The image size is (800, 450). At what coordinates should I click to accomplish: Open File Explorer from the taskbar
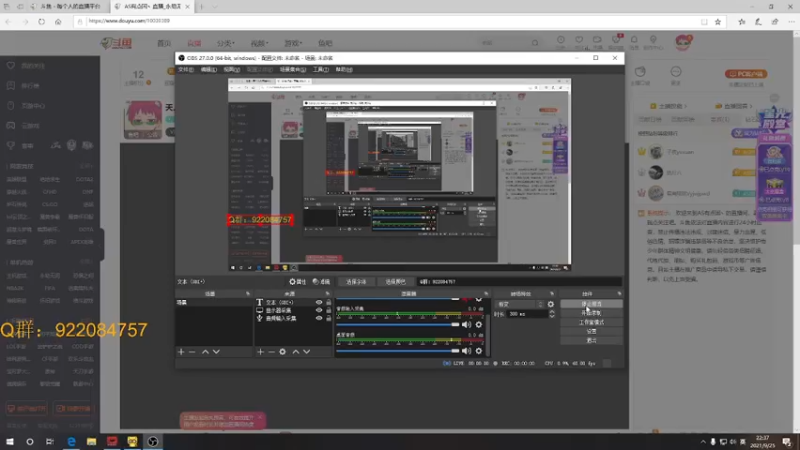click(91, 441)
